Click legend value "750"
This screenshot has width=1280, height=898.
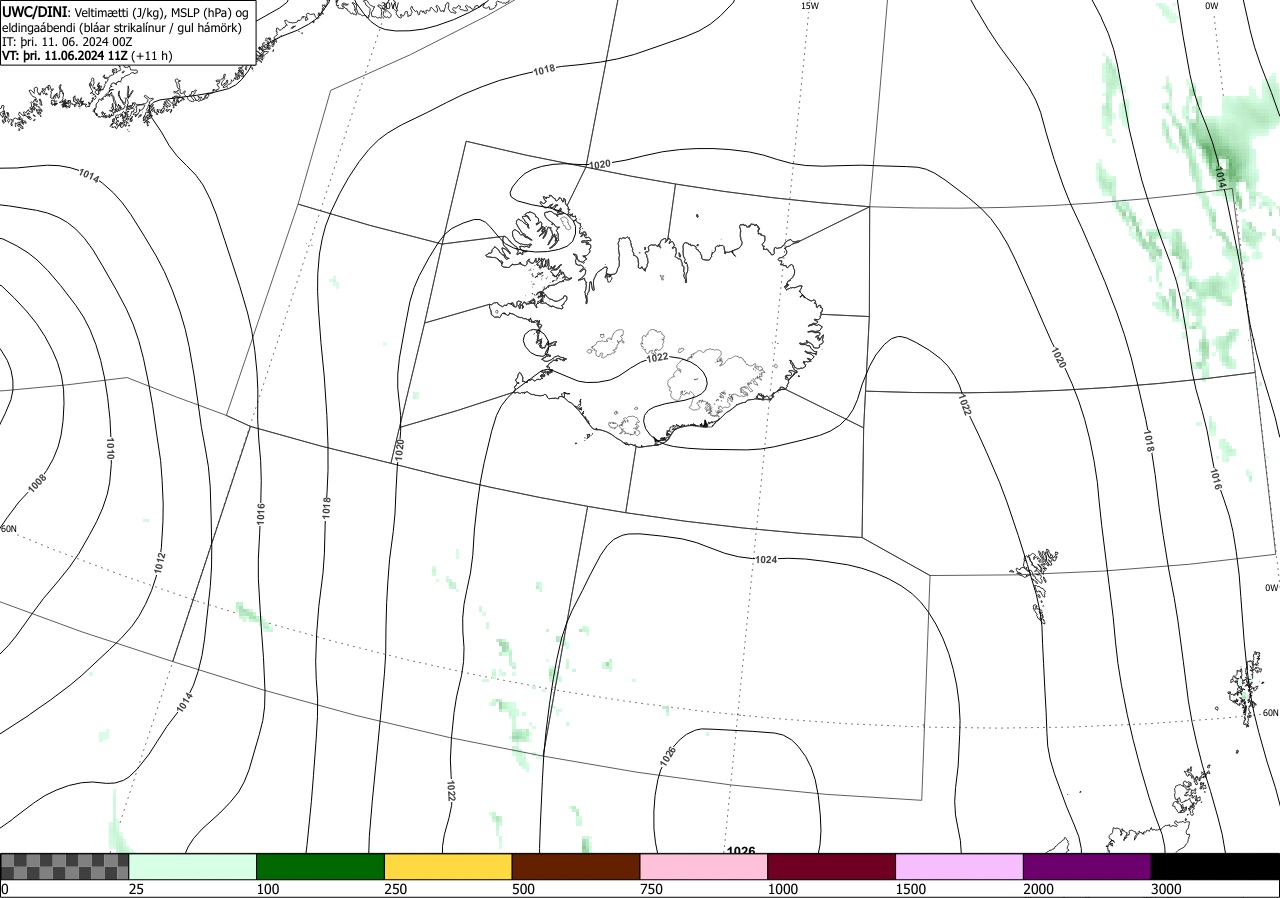click(x=651, y=889)
